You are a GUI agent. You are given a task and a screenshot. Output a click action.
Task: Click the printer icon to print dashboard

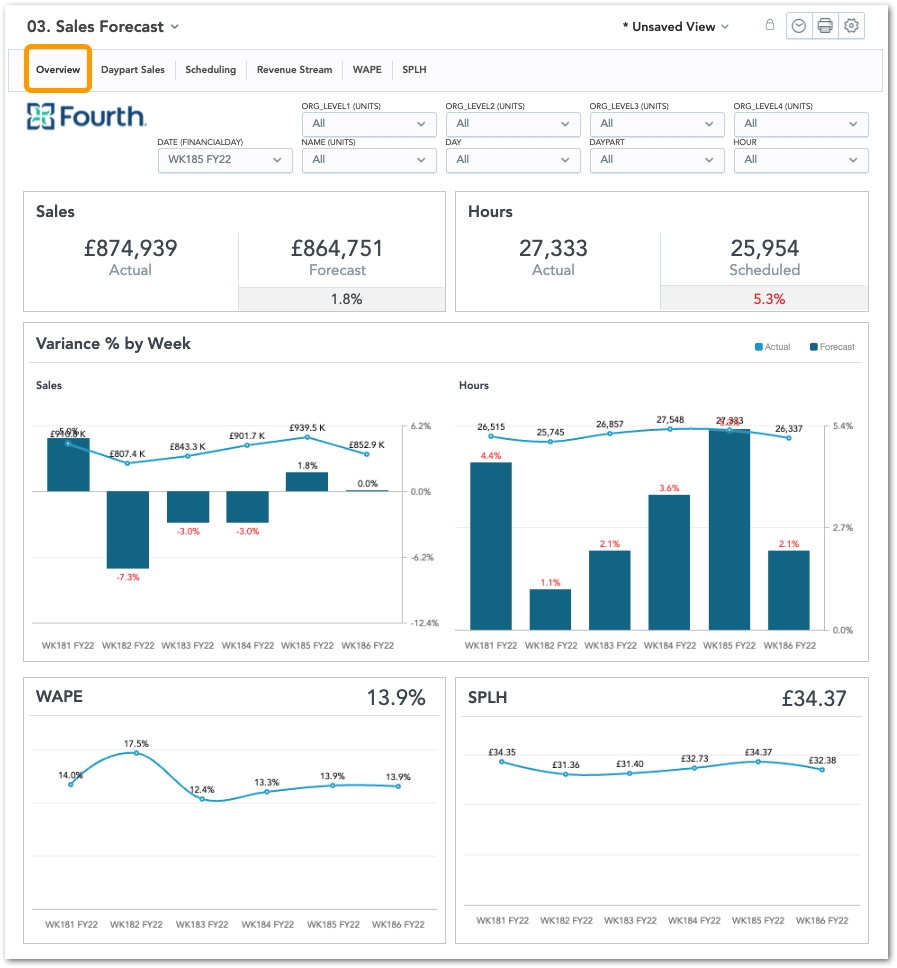click(x=825, y=27)
